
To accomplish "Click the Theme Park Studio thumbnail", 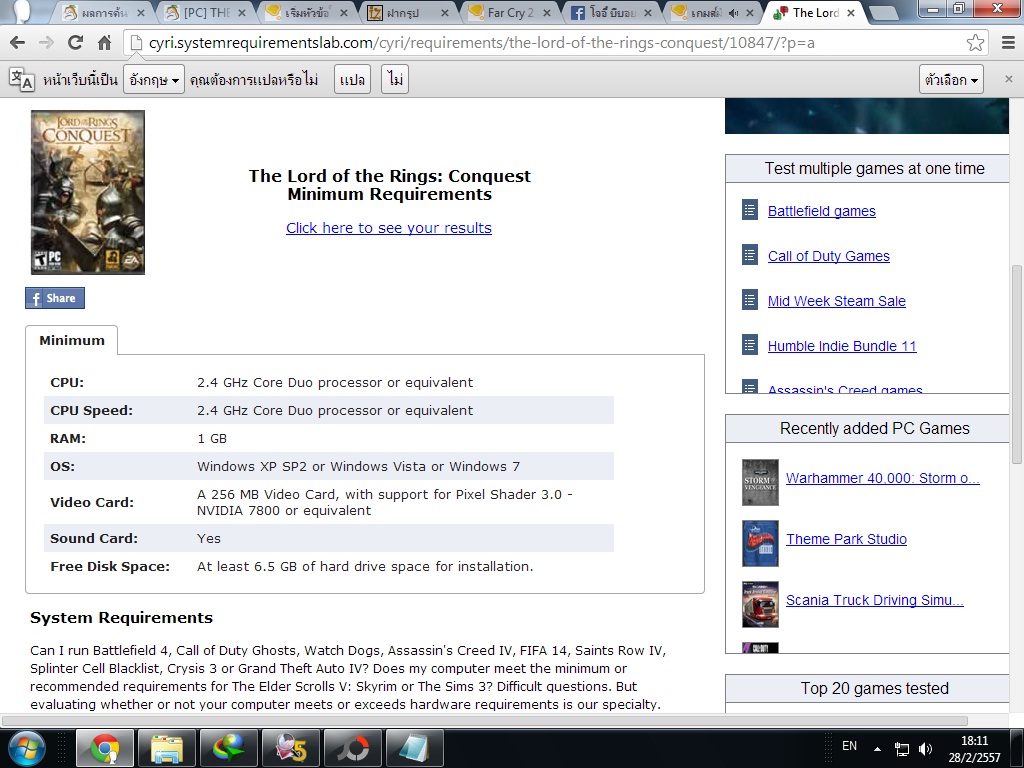I will click(x=760, y=543).
